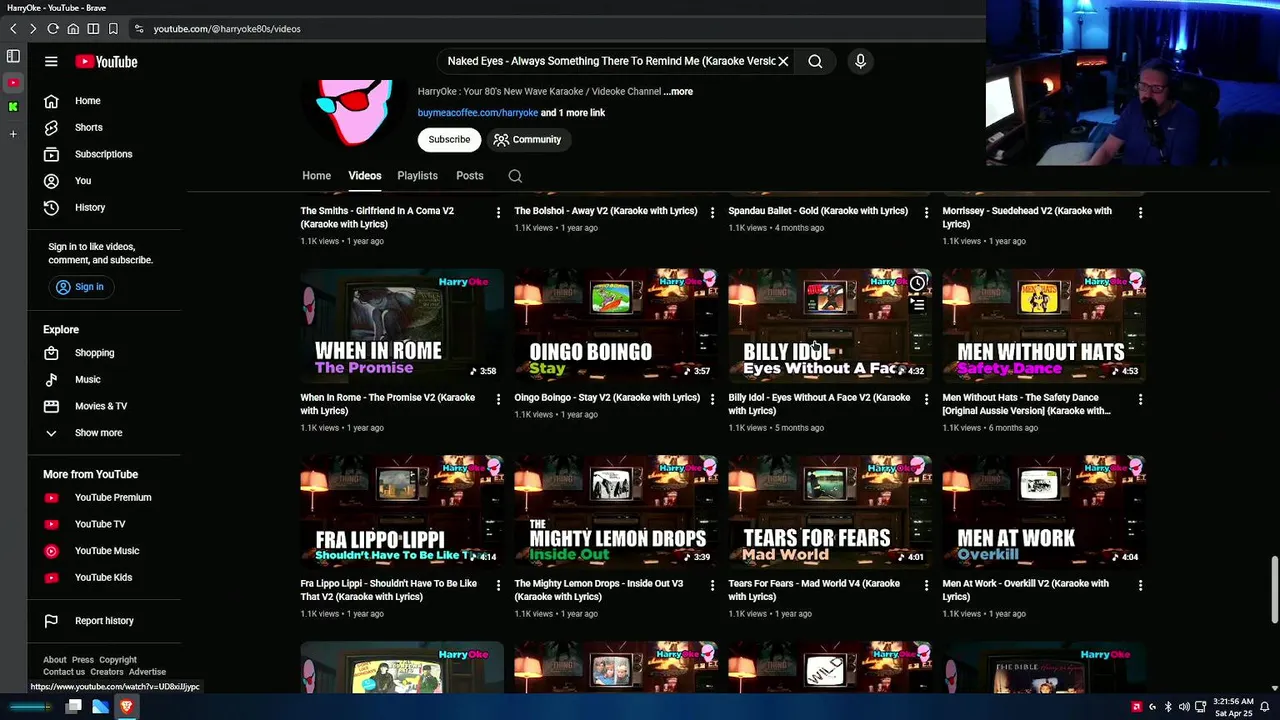The width and height of the screenshot is (1280, 720).
Task: Open the browser home page
Action: coord(73,29)
